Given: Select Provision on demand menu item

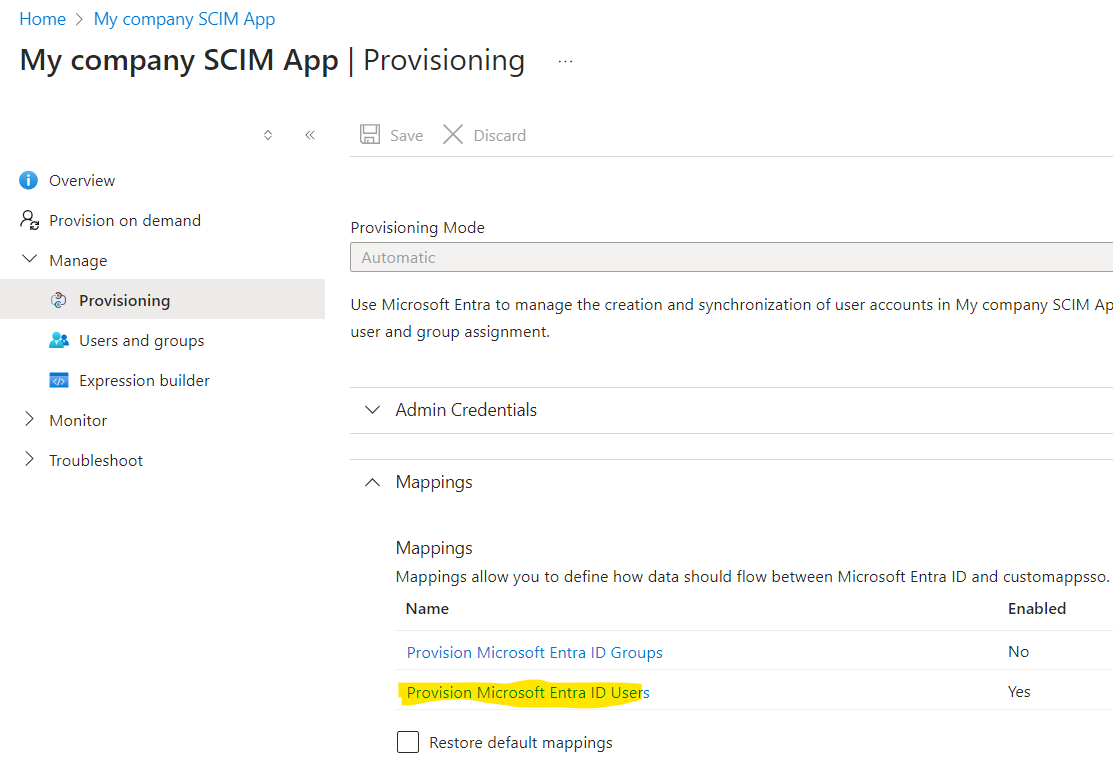Looking at the screenshot, I should coord(125,221).
